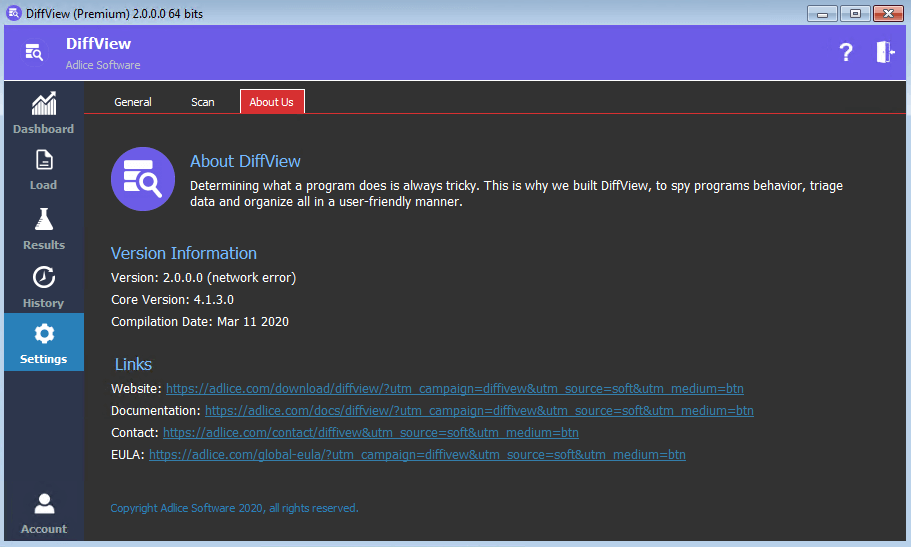Switch to the Scan tab
Screen dimensions: 911x547
203,102
